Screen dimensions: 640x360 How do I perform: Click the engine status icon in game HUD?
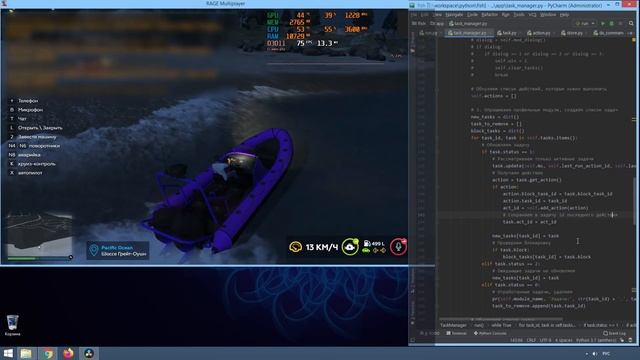(x=350, y=247)
